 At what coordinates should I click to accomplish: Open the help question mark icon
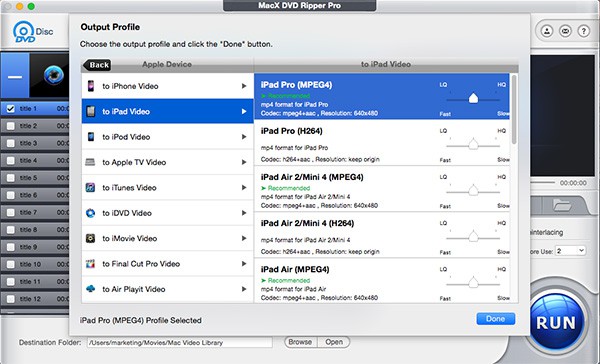[x=584, y=31]
